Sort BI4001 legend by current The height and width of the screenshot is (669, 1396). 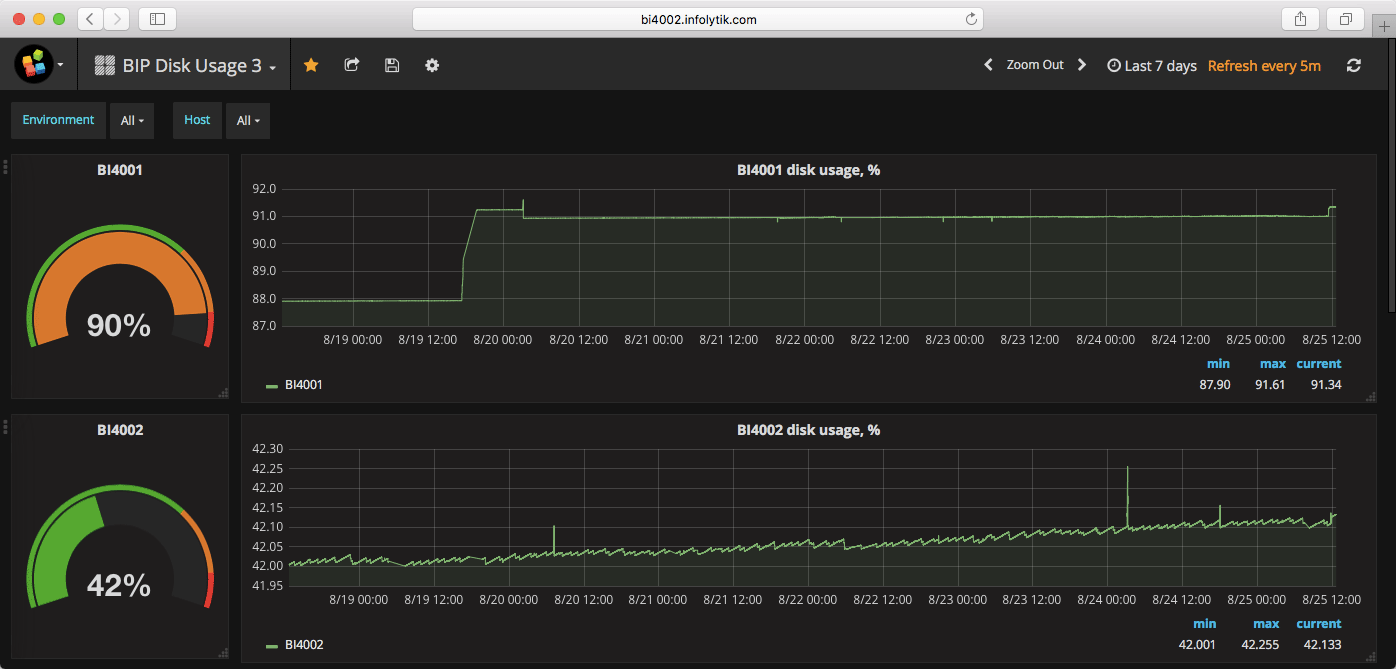click(1319, 364)
